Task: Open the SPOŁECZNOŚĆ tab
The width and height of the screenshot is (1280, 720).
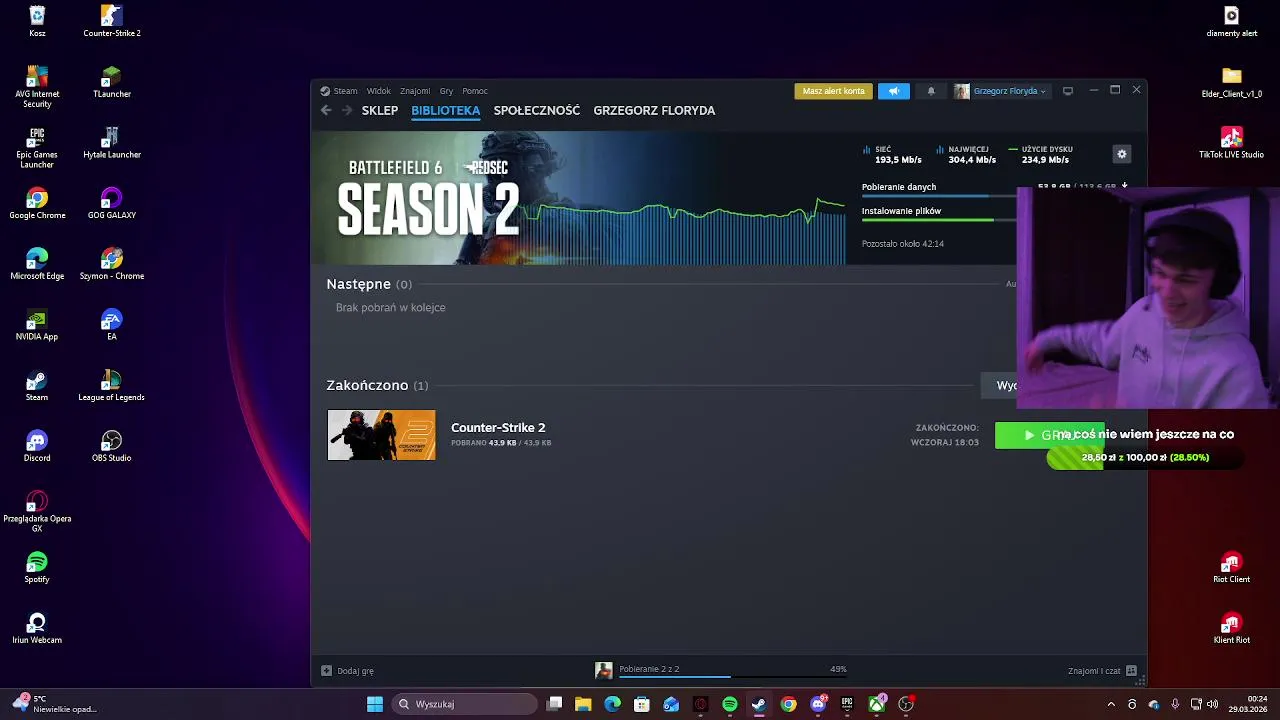Action: point(537,110)
